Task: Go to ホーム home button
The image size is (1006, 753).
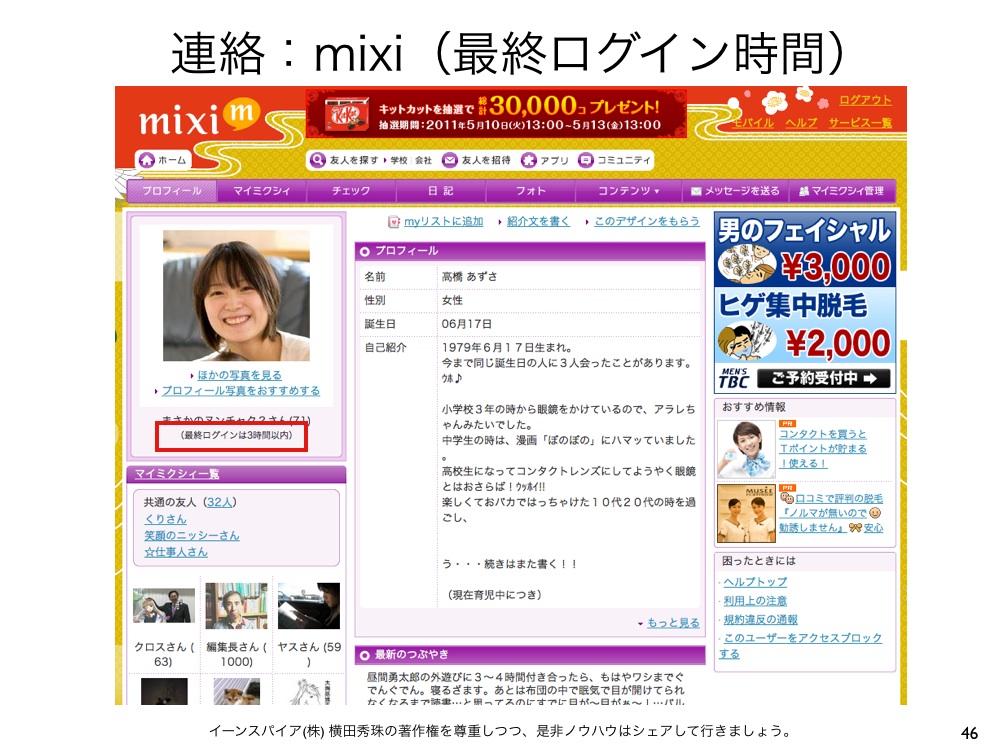Action: pos(164,160)
